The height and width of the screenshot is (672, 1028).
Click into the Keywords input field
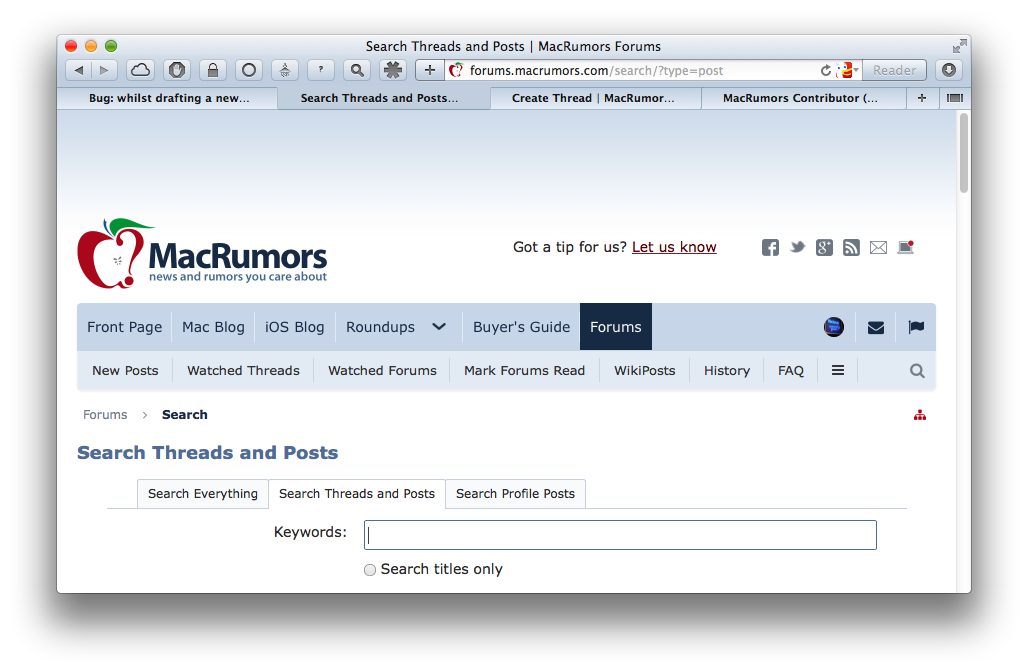tap(620, 535)
